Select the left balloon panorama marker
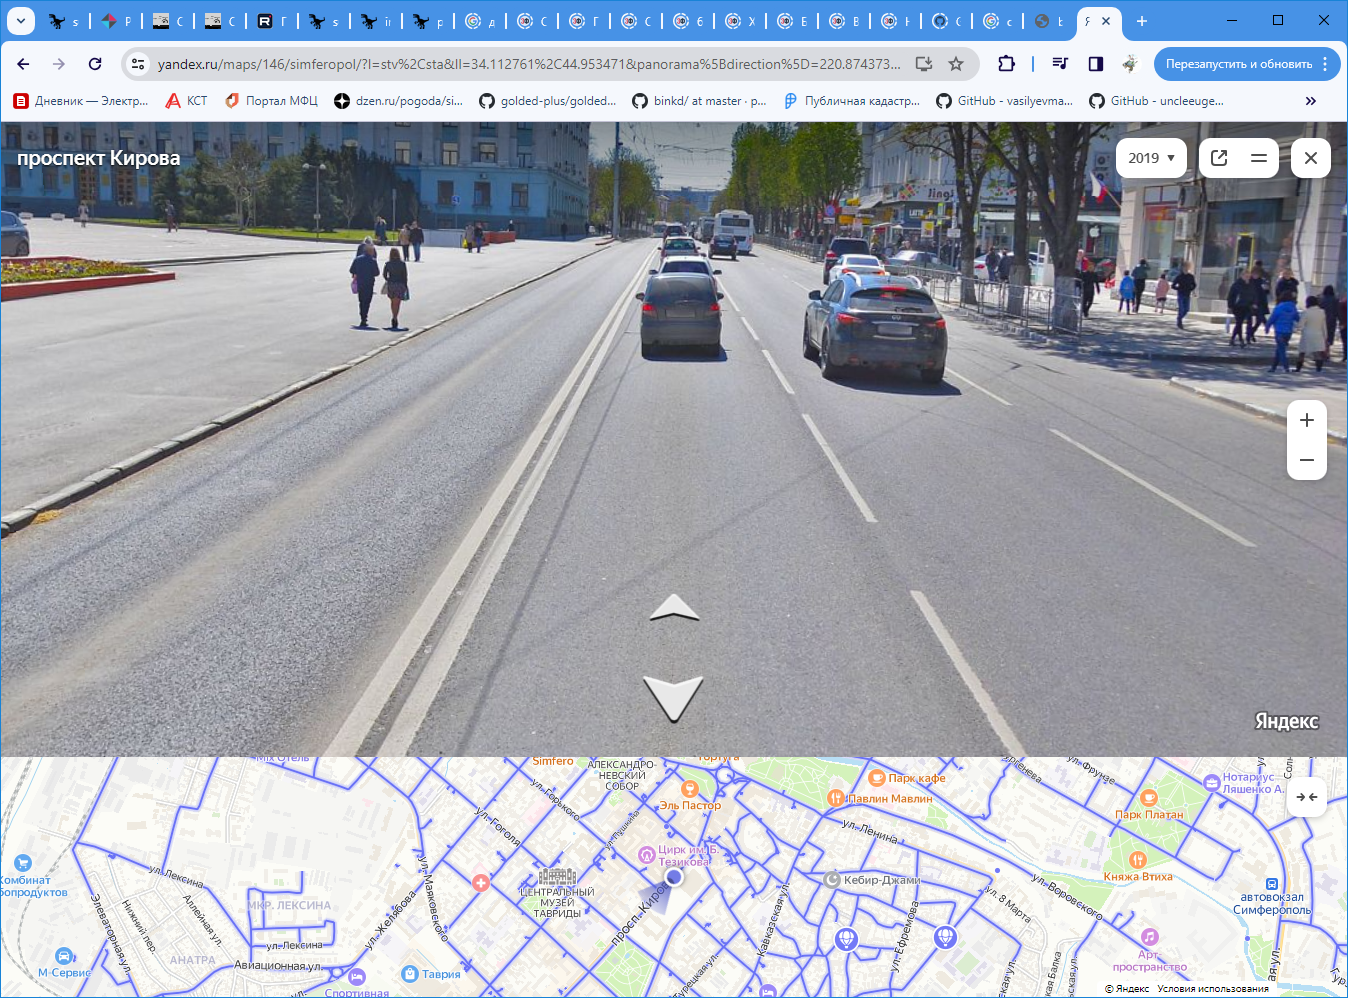 846,939
